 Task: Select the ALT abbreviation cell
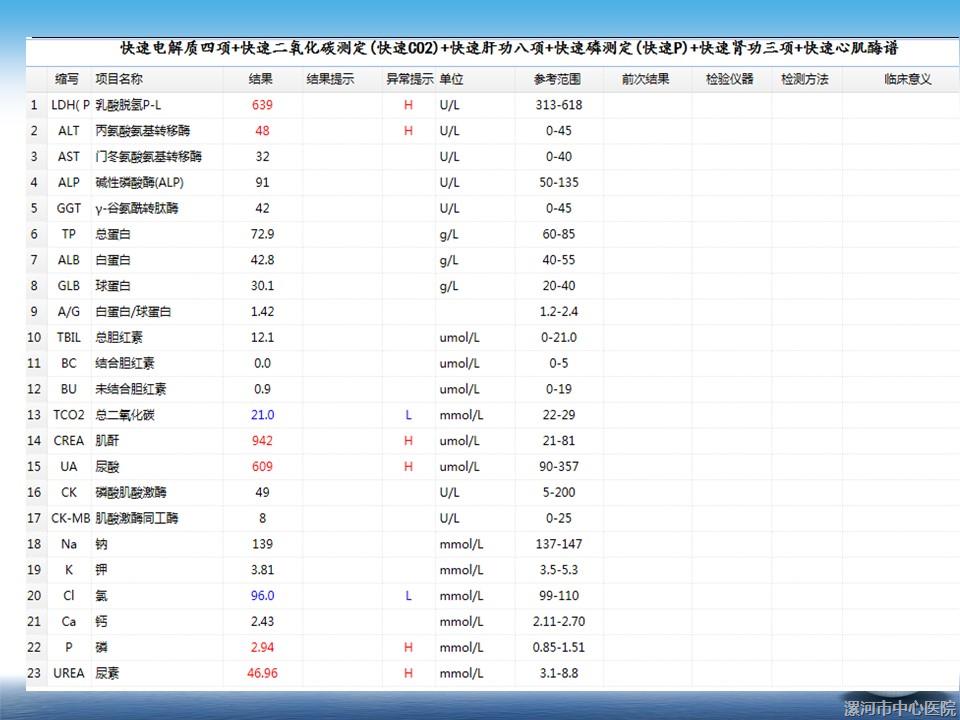[x=68, y=131]
